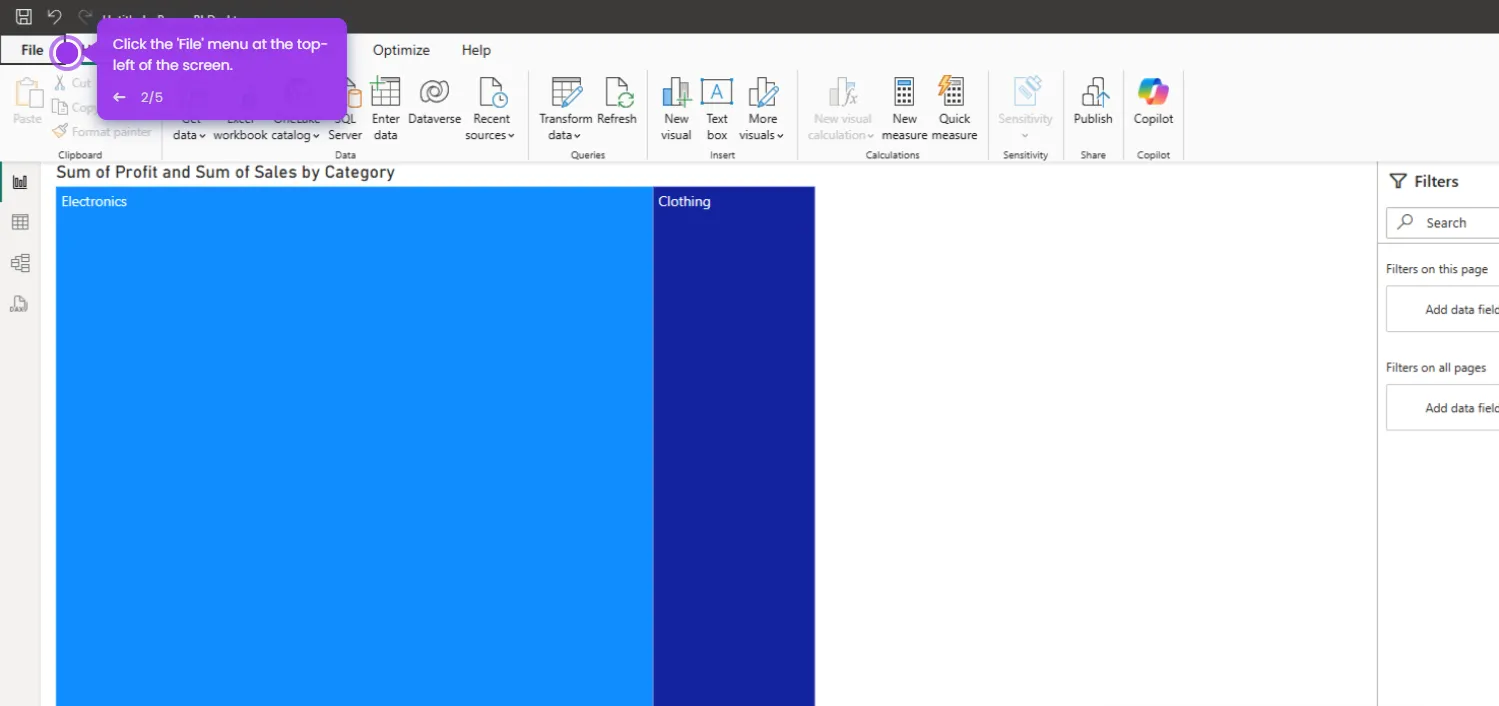Select the Format painter tool

coord(102,131)
